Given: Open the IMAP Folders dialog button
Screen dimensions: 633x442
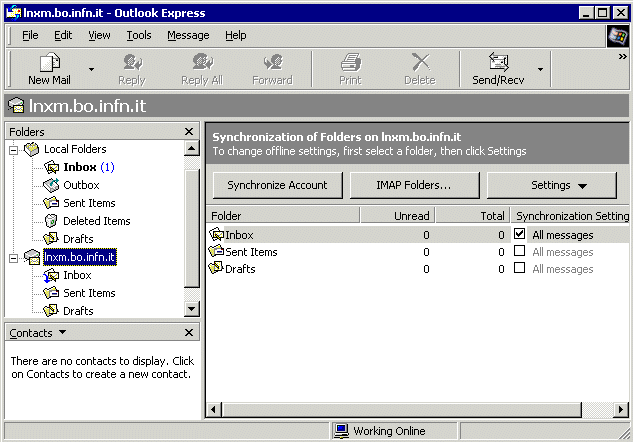Looking at the screenshot, I should pyautogui.click(x=414, y=185).
